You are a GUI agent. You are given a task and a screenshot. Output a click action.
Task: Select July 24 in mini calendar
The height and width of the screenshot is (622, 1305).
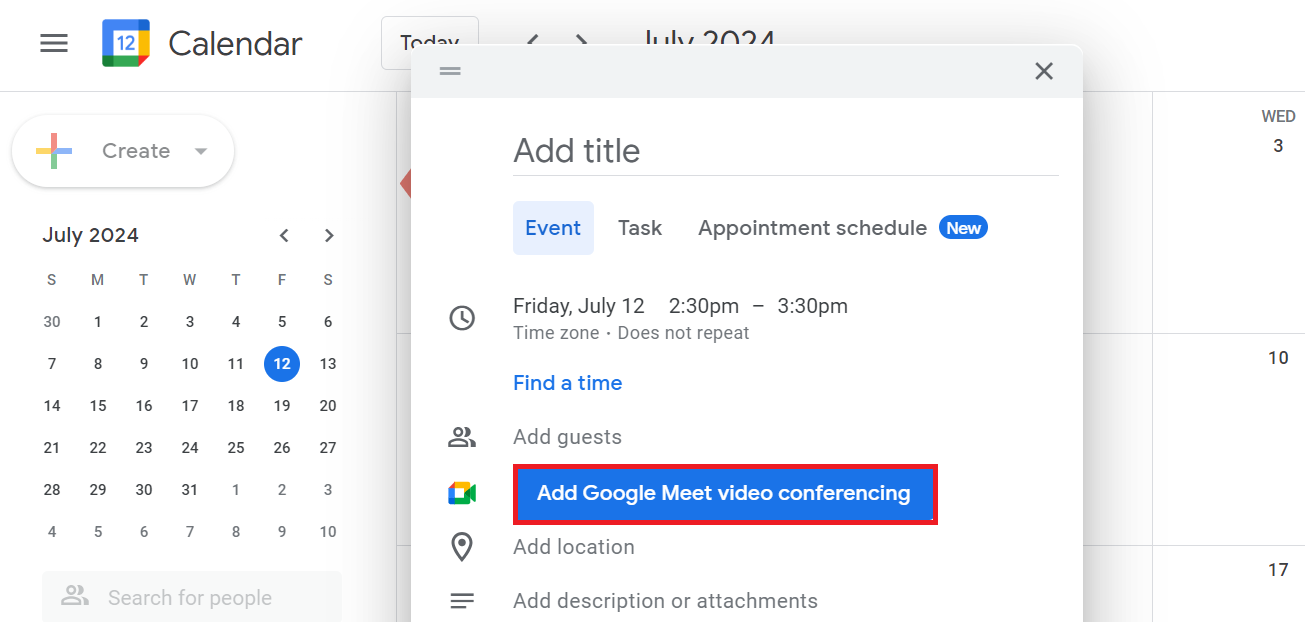tap(190, 448)
